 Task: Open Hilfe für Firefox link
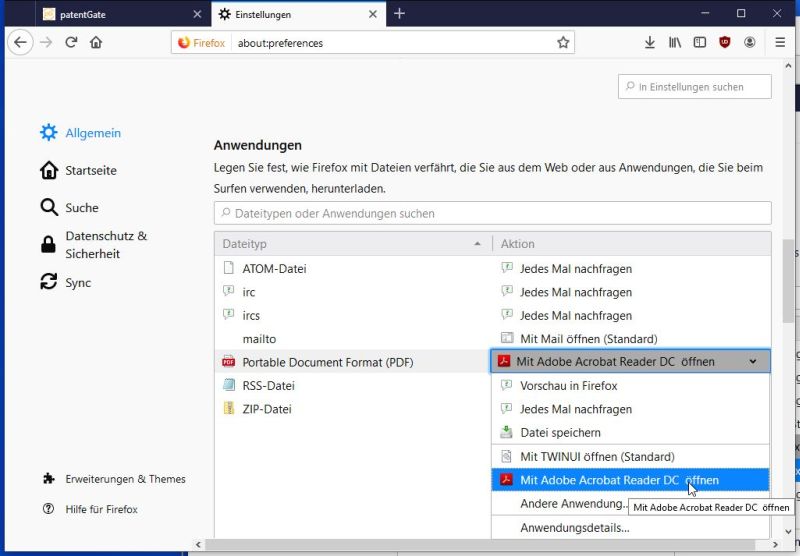(90, 509)
